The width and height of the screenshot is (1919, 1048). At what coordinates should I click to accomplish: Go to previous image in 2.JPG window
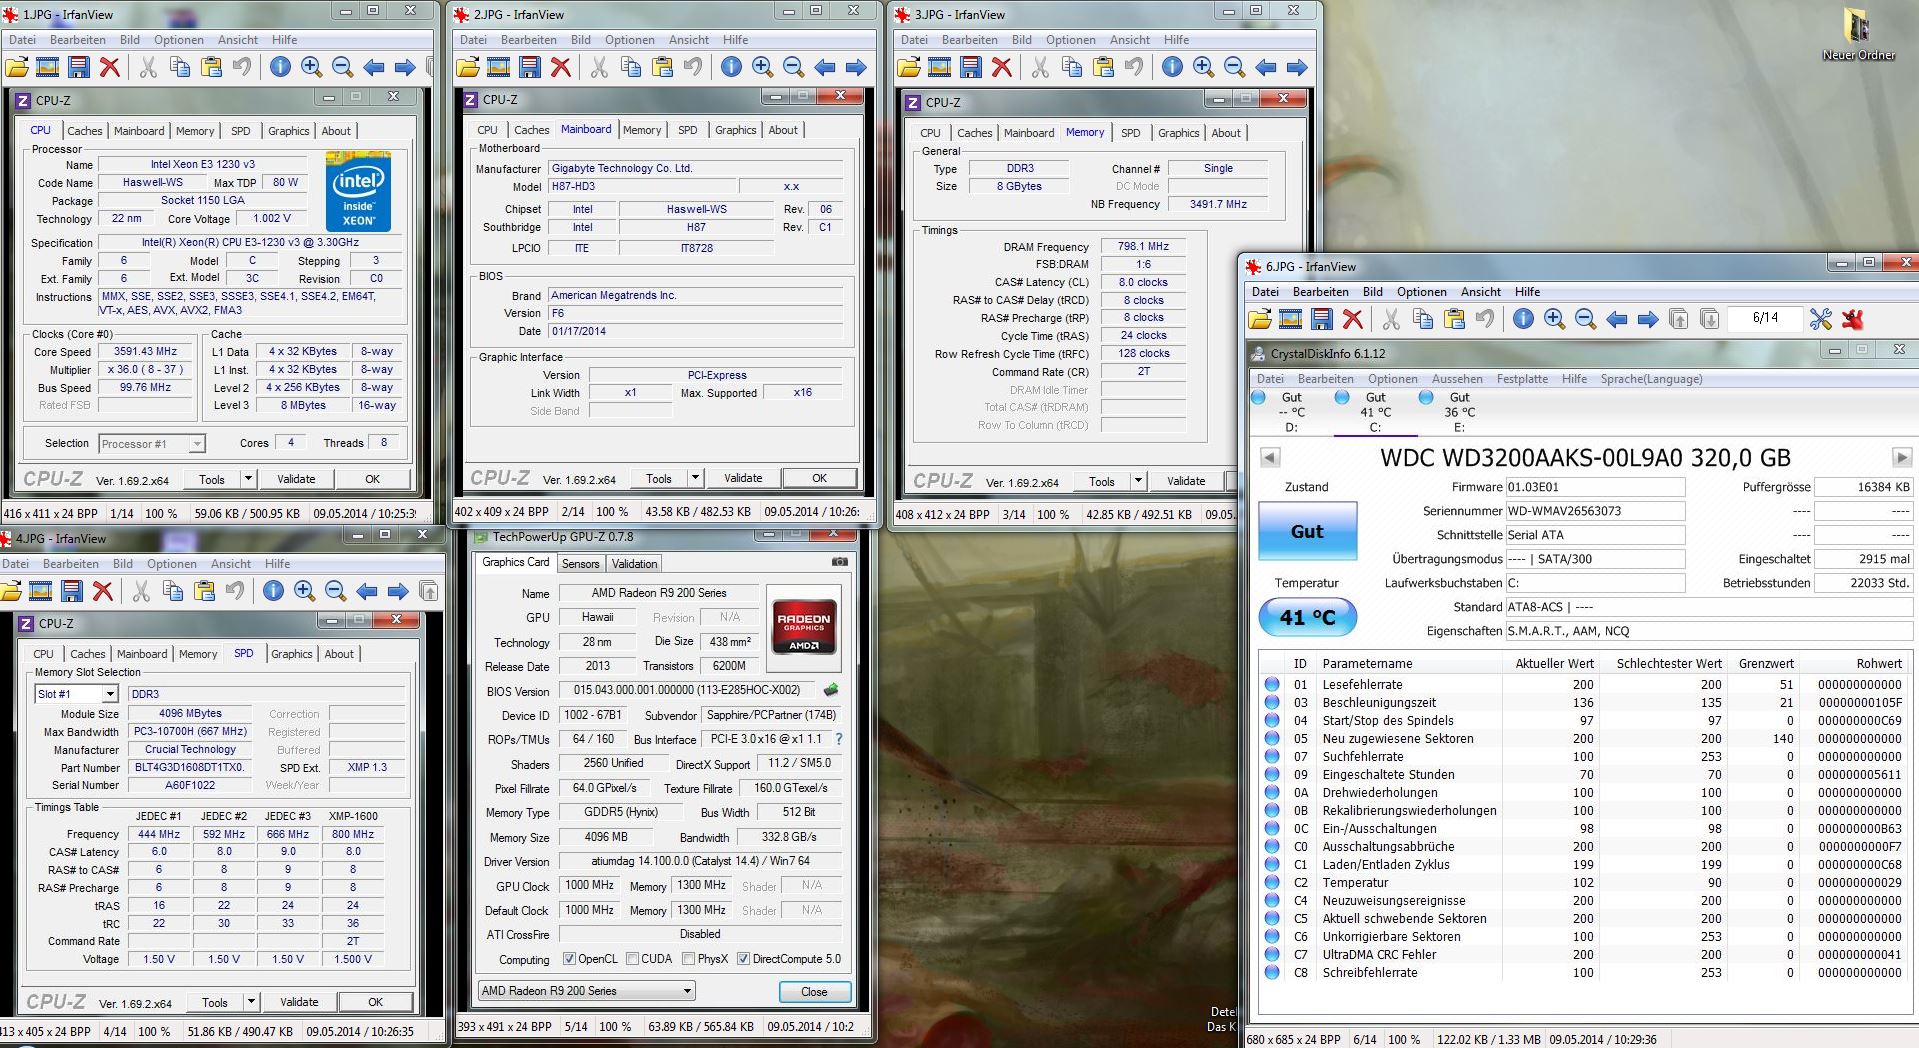pos(825,67)
